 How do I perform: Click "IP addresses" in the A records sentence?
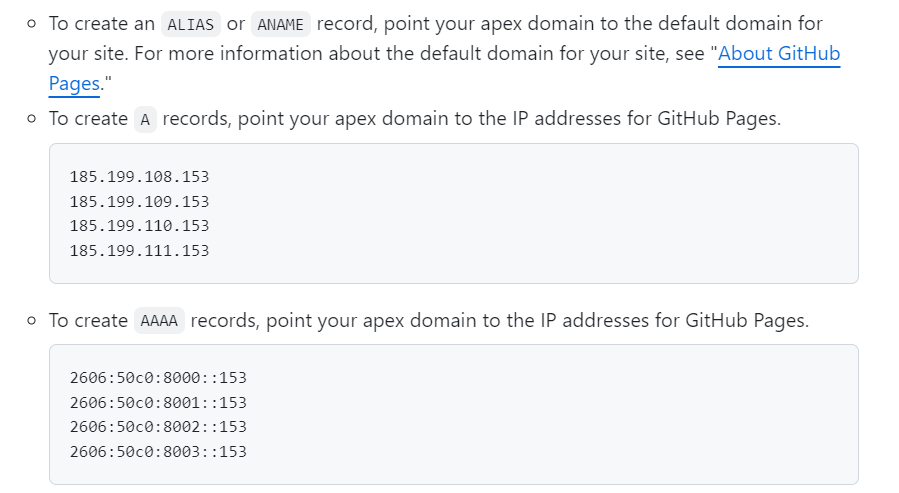click(569, 120)
